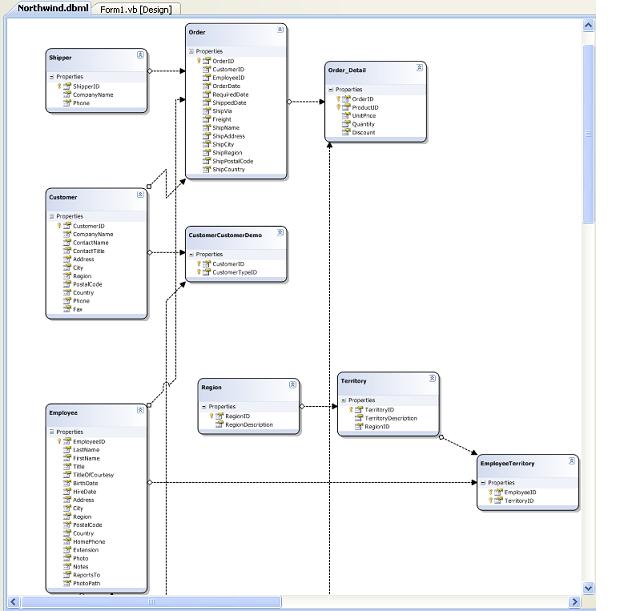
Task: Select the Employee LastName property icon
Action: [67, 449]
